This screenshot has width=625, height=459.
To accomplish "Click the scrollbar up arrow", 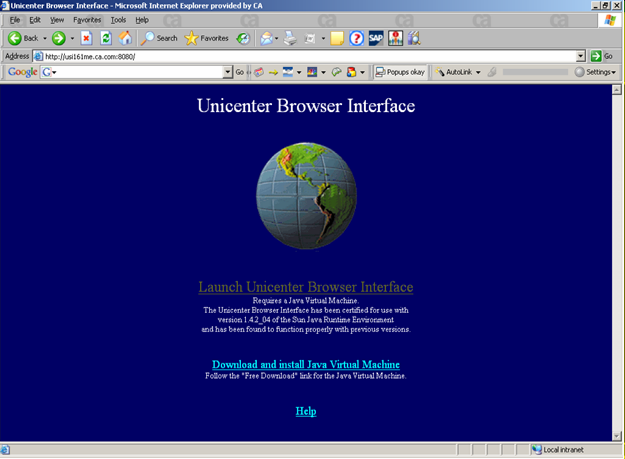I will click(617, 90).
